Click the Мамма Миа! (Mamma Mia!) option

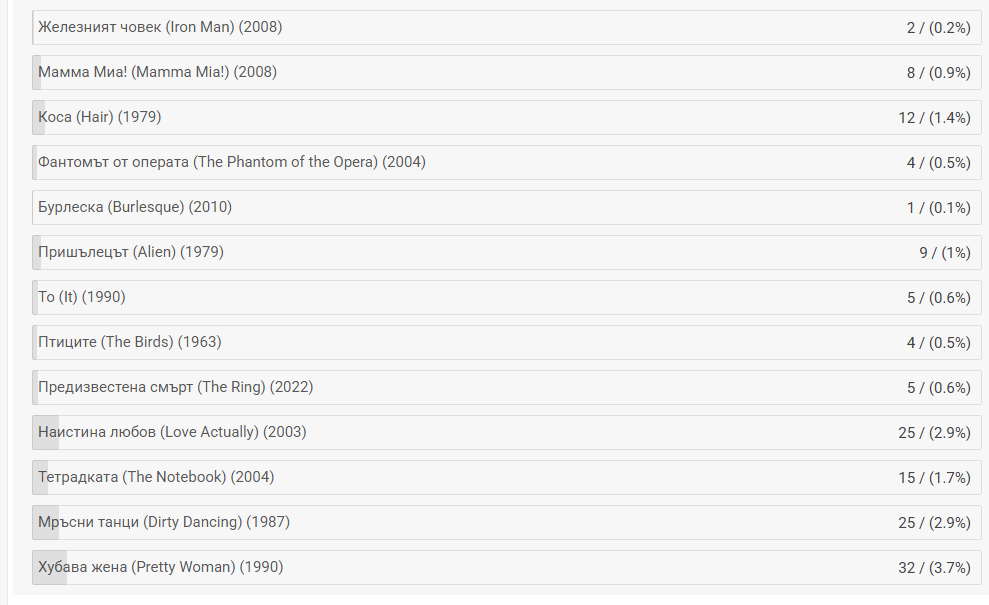click(506, 72)
